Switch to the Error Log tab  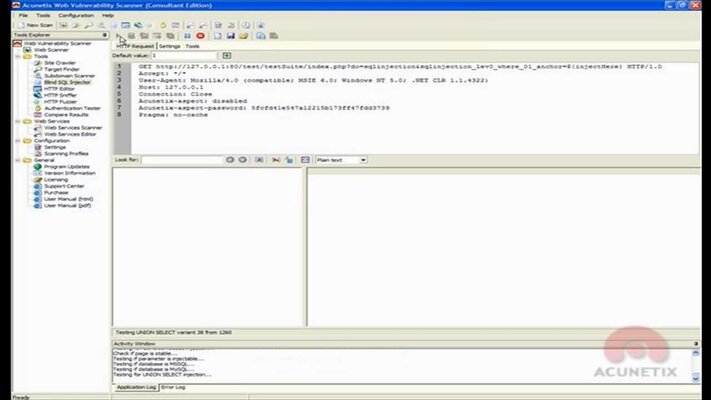click(173, 387)
